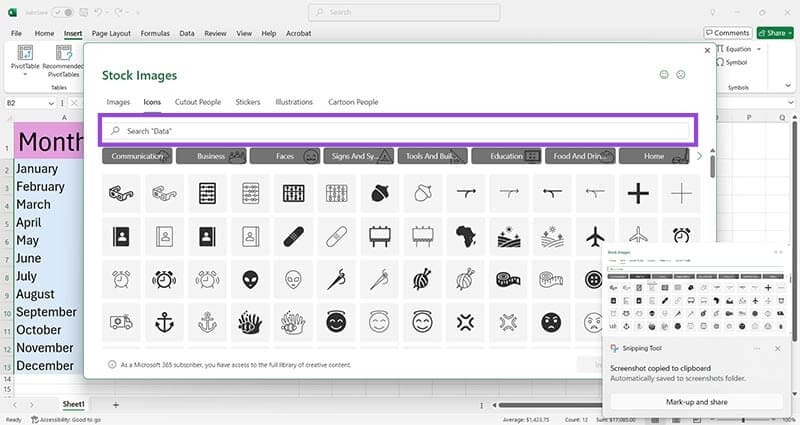Open the Name Box dropdown showing B2

point(51,103)
